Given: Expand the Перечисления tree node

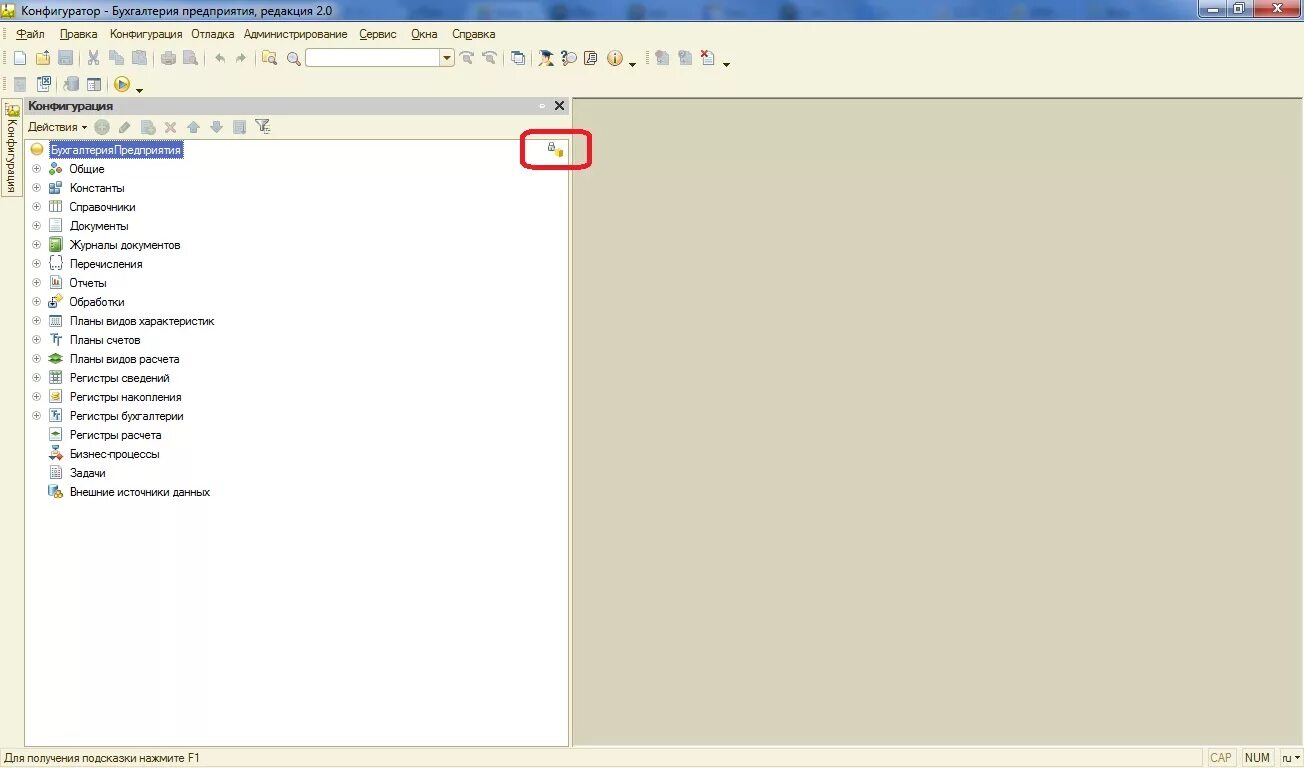Looking at the screenshot, I should point(37,264).
